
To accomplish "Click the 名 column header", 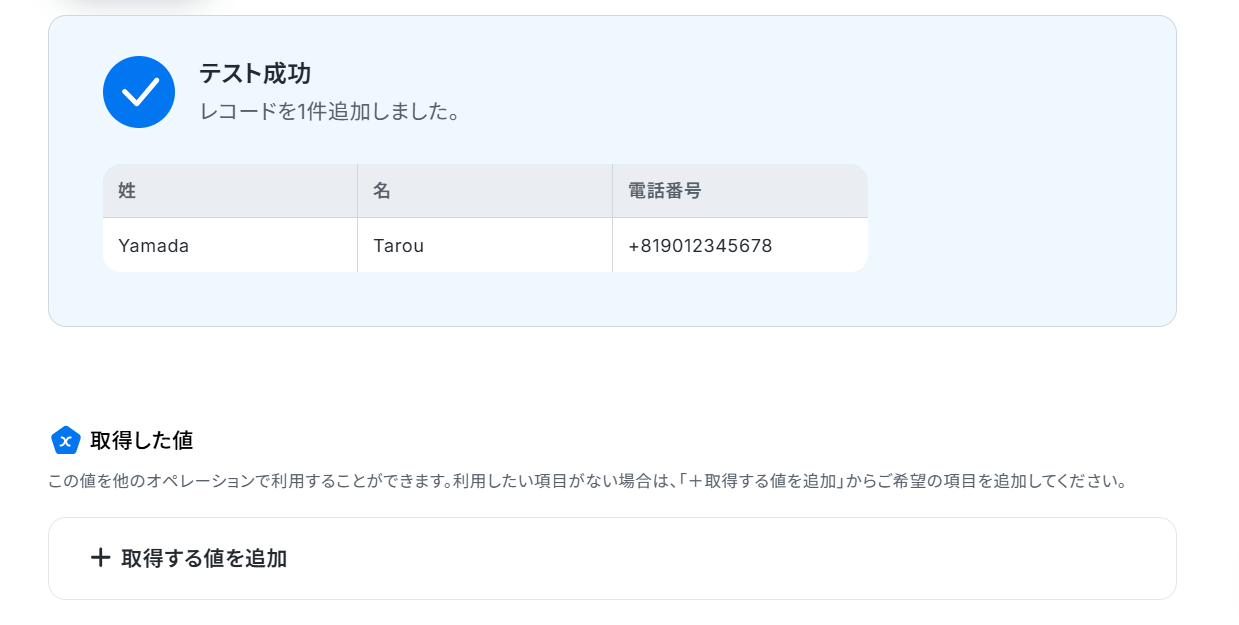I will 485,191.
